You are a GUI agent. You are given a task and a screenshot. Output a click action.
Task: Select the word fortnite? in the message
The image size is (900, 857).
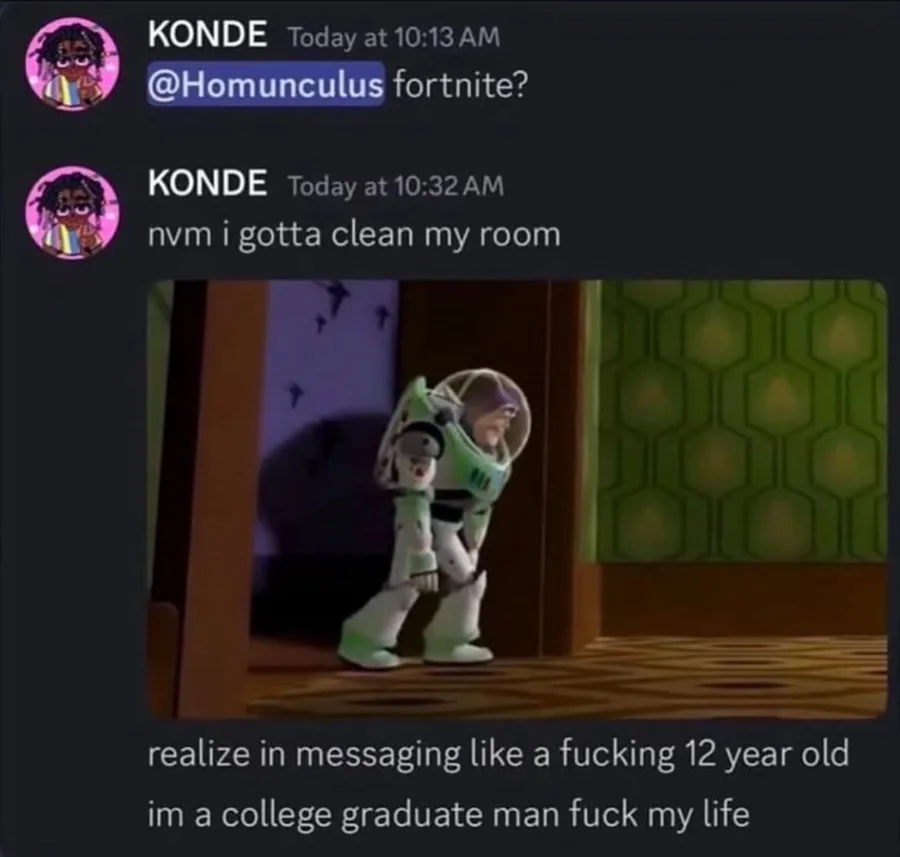(459, 85)
